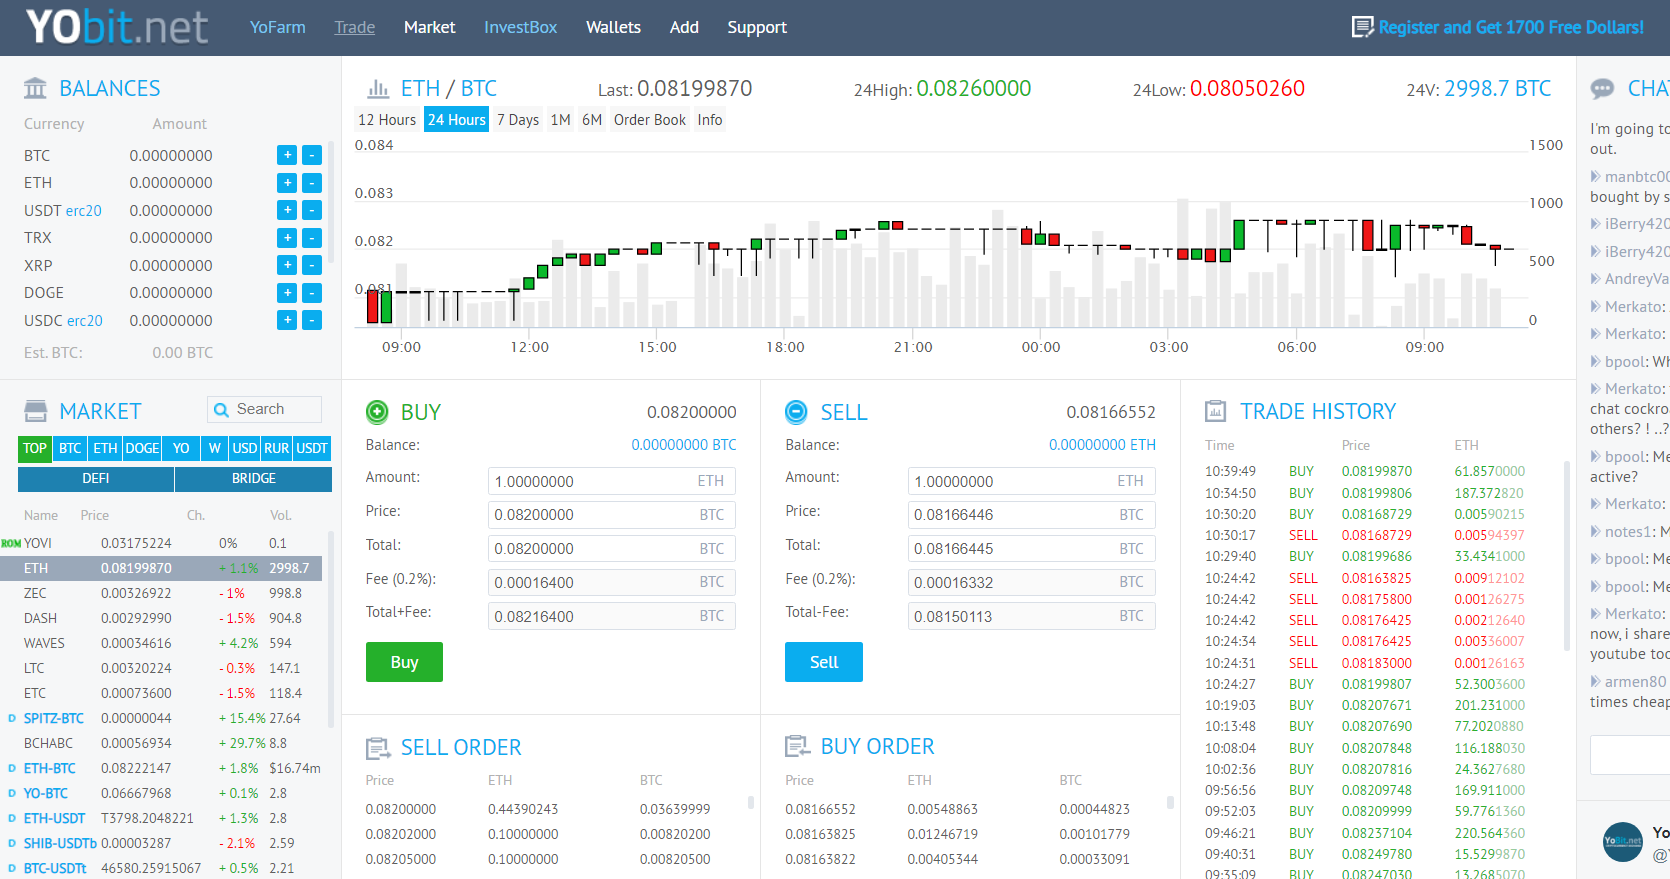The width and height of the screenshot is (1670, 879).
Task: Open the Support menu item
Action: pyautogui.click(x=757, y=27)
